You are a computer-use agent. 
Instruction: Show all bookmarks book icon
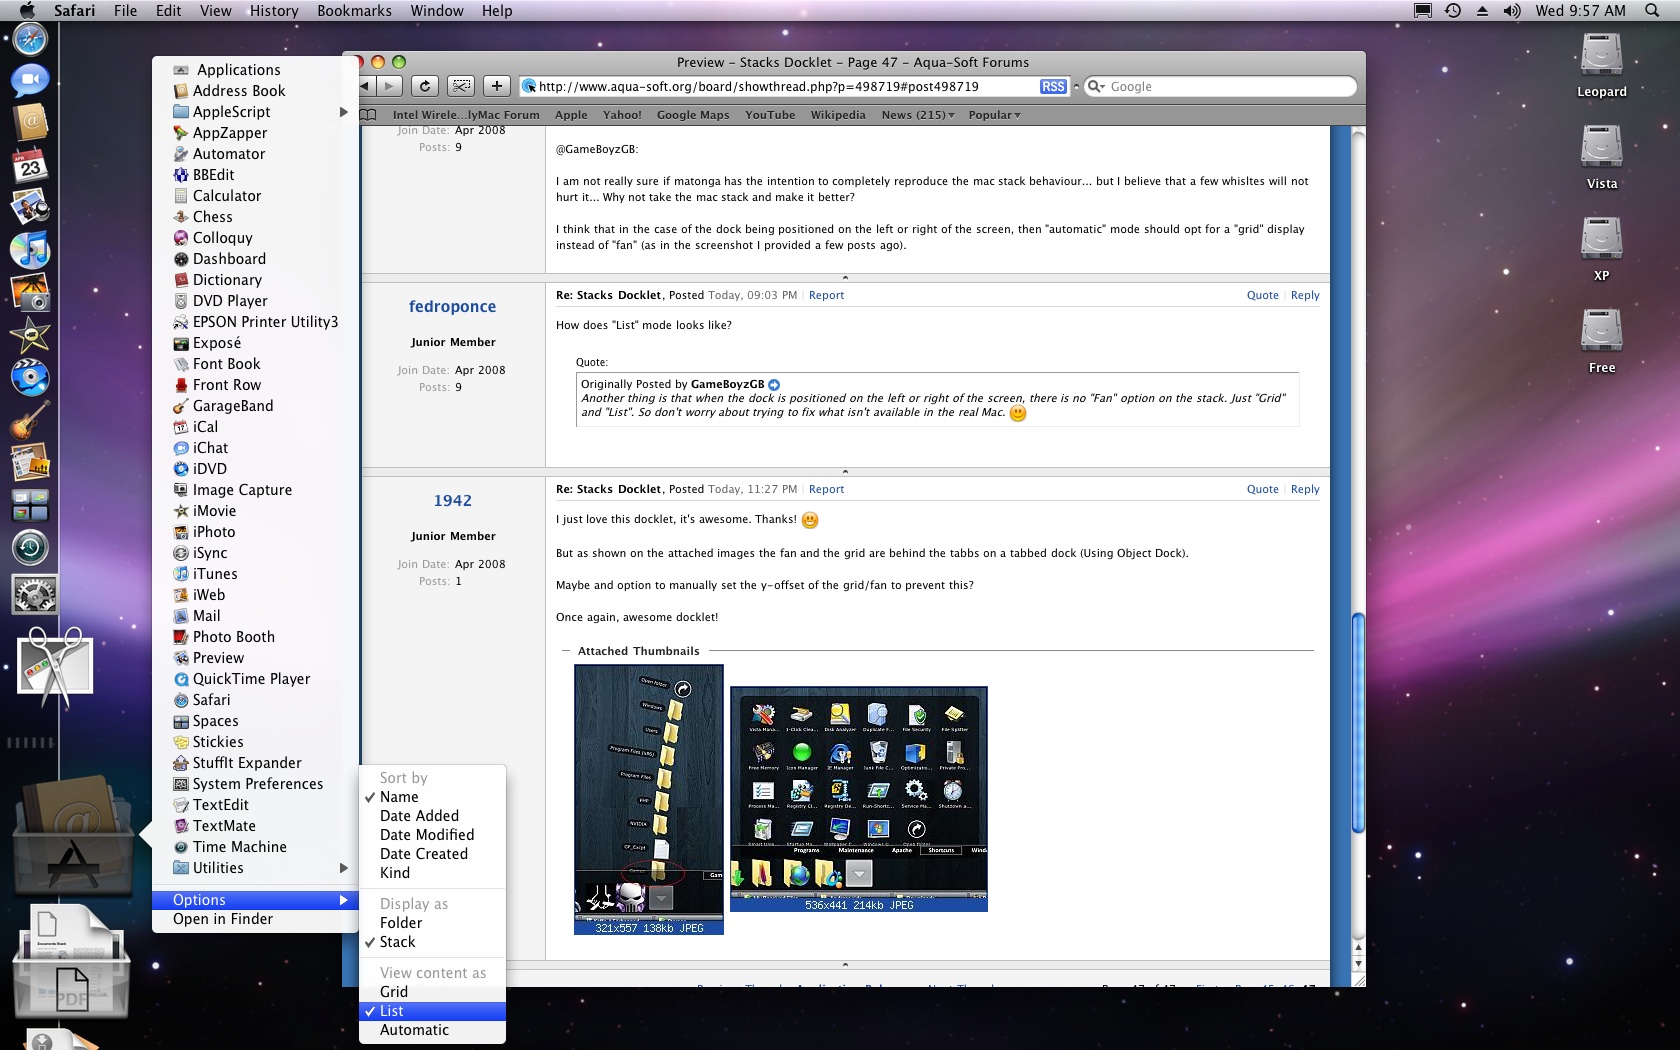tap(368, 115)
